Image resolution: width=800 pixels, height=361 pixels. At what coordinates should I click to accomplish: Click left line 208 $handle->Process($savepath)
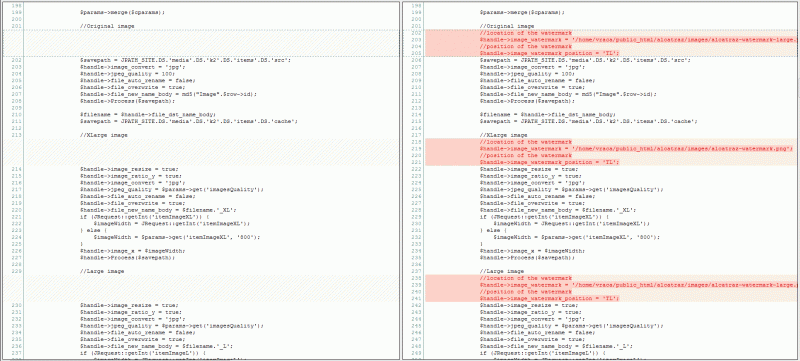click(128, 101)
